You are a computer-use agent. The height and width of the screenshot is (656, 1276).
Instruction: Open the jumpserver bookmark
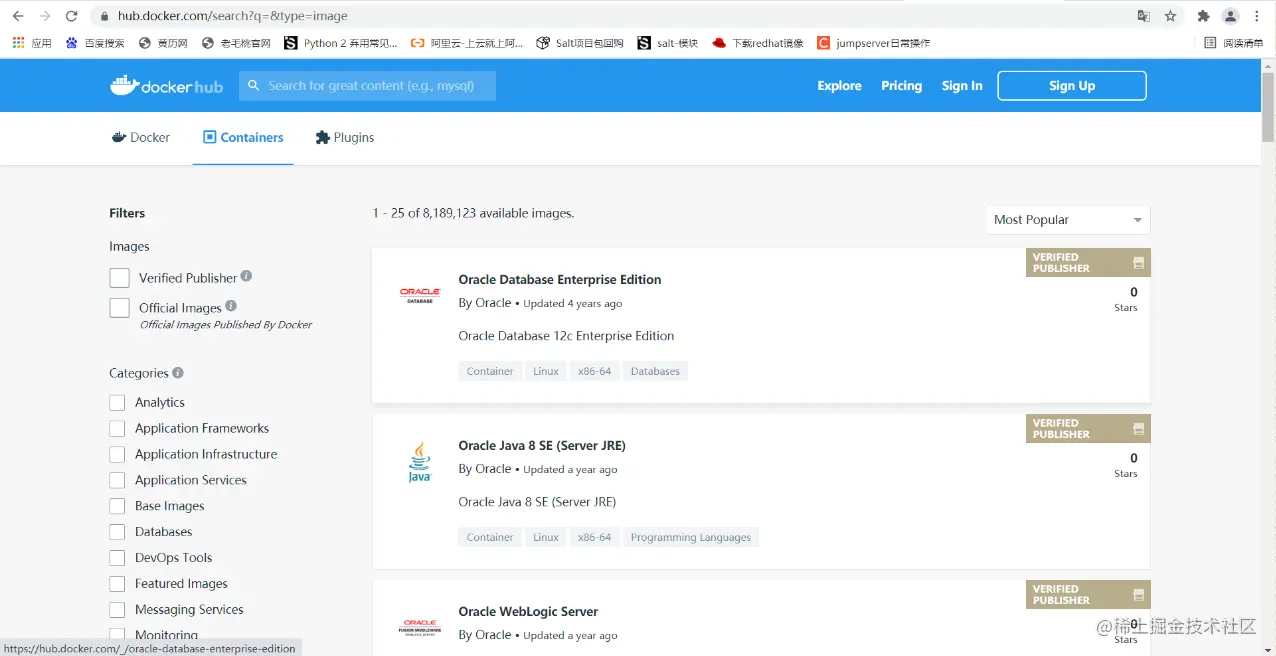tap(873, 43)
